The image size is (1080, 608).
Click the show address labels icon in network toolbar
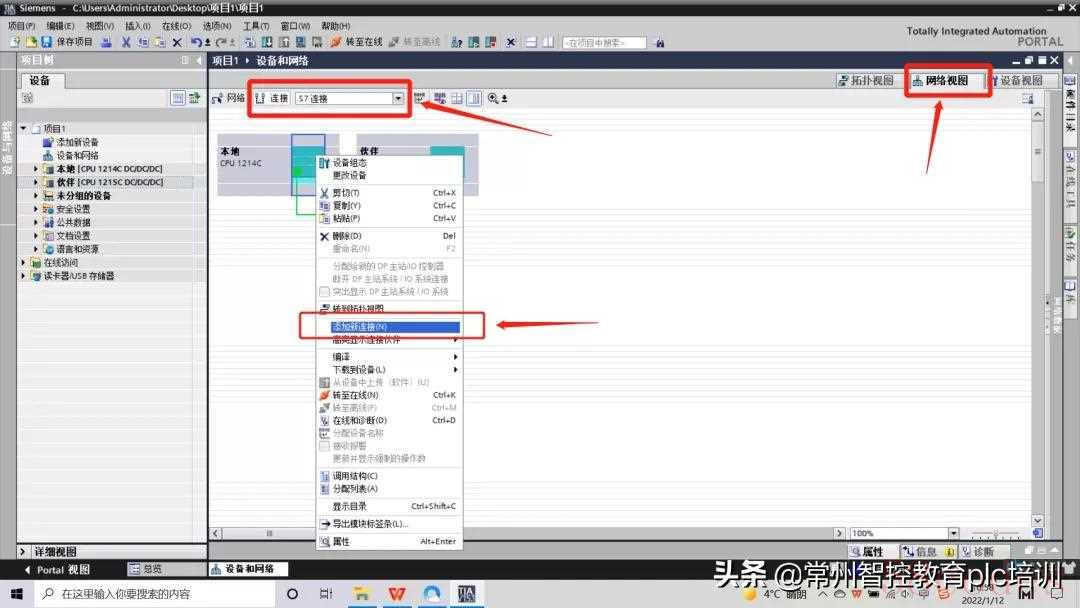[x=439, y=98]
